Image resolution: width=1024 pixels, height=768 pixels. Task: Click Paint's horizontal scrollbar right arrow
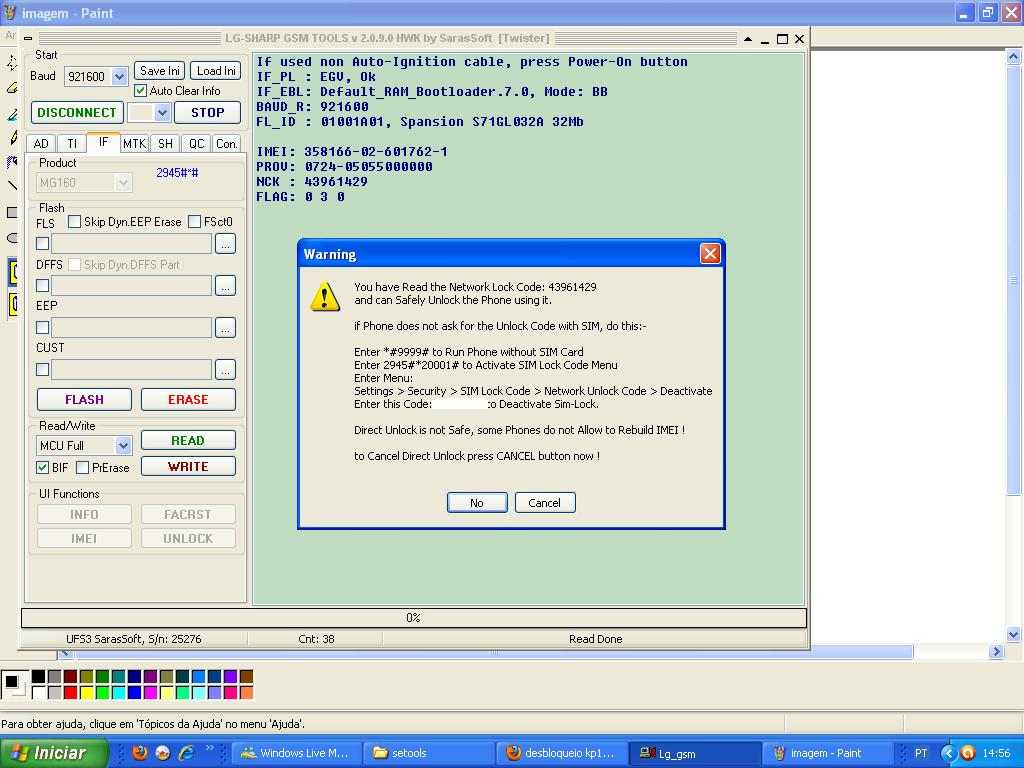point(996,651)
